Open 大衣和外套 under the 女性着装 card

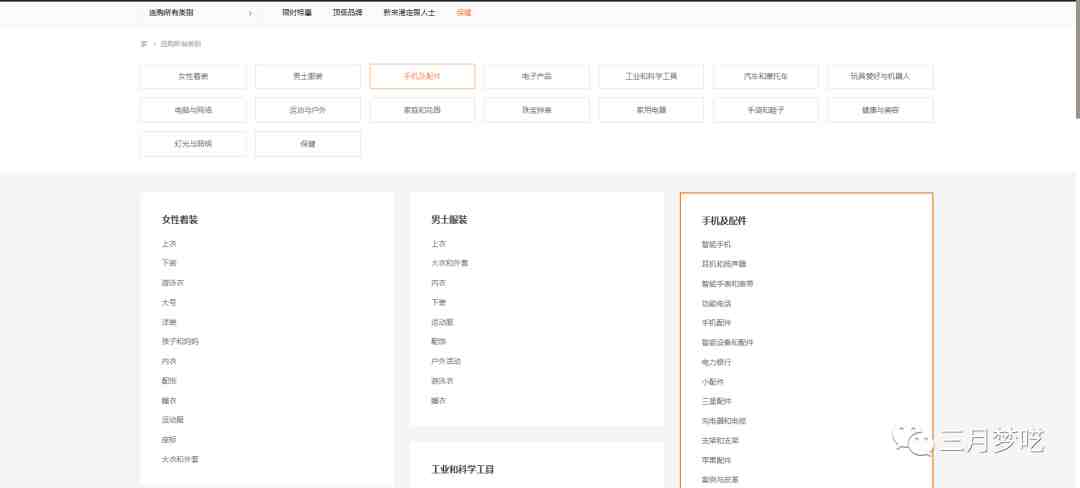[x=180, y=459]
